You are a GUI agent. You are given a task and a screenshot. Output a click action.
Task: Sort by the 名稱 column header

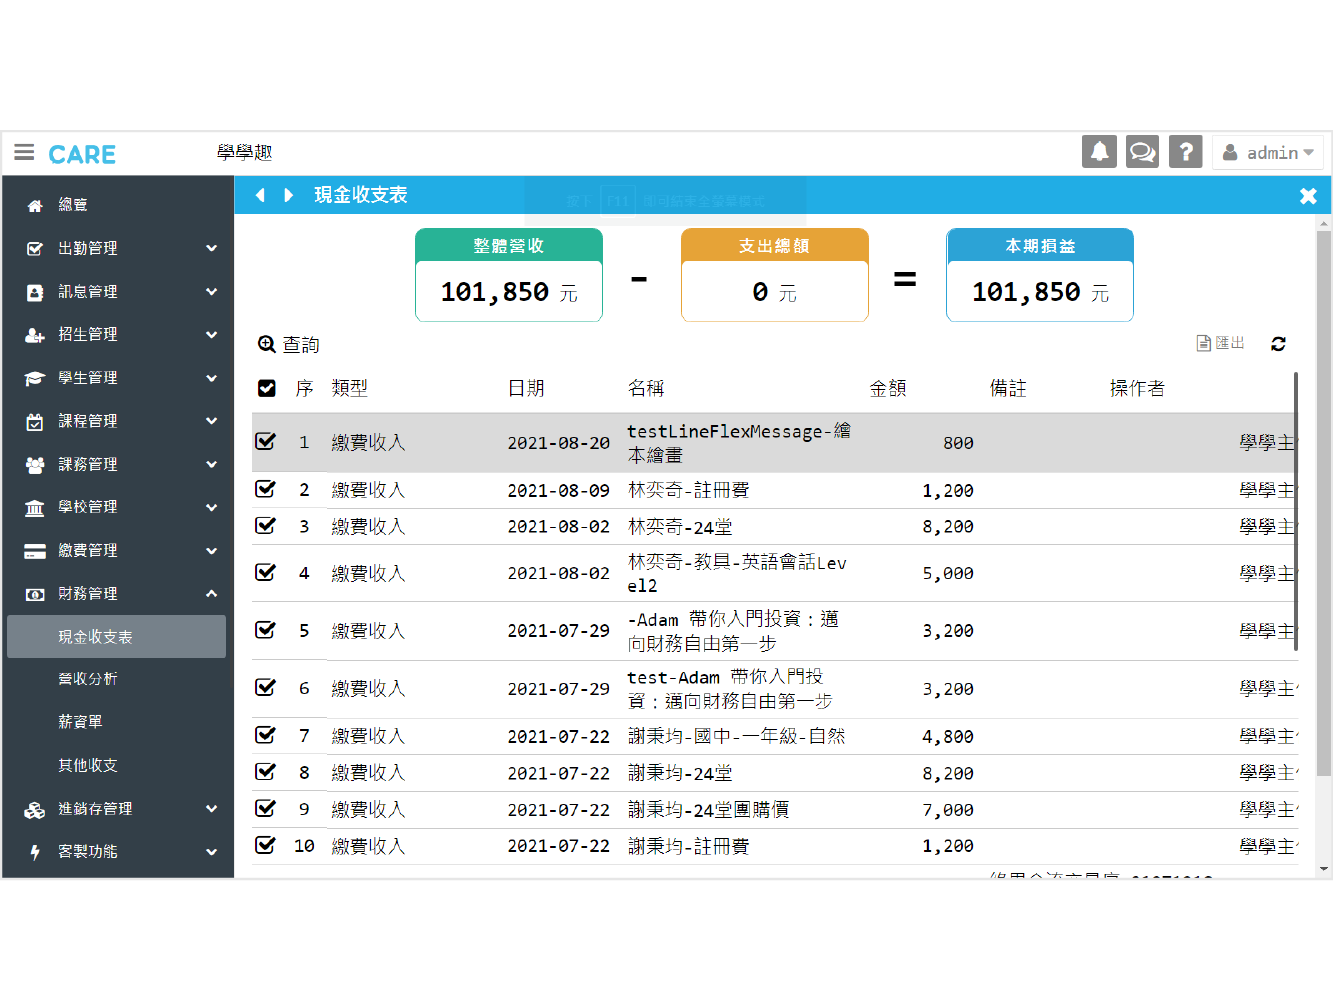coord(646,388)
